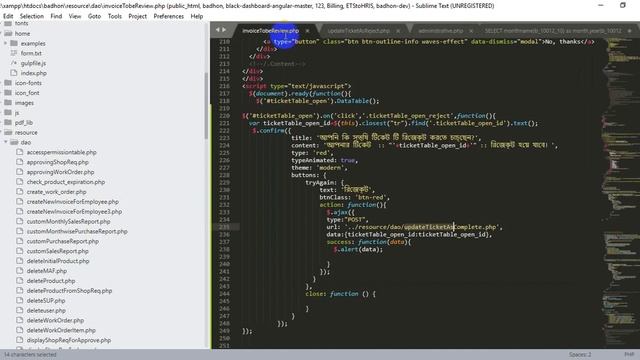Click the images folder icon
The image size is (640, 360).
coord(8,102)
